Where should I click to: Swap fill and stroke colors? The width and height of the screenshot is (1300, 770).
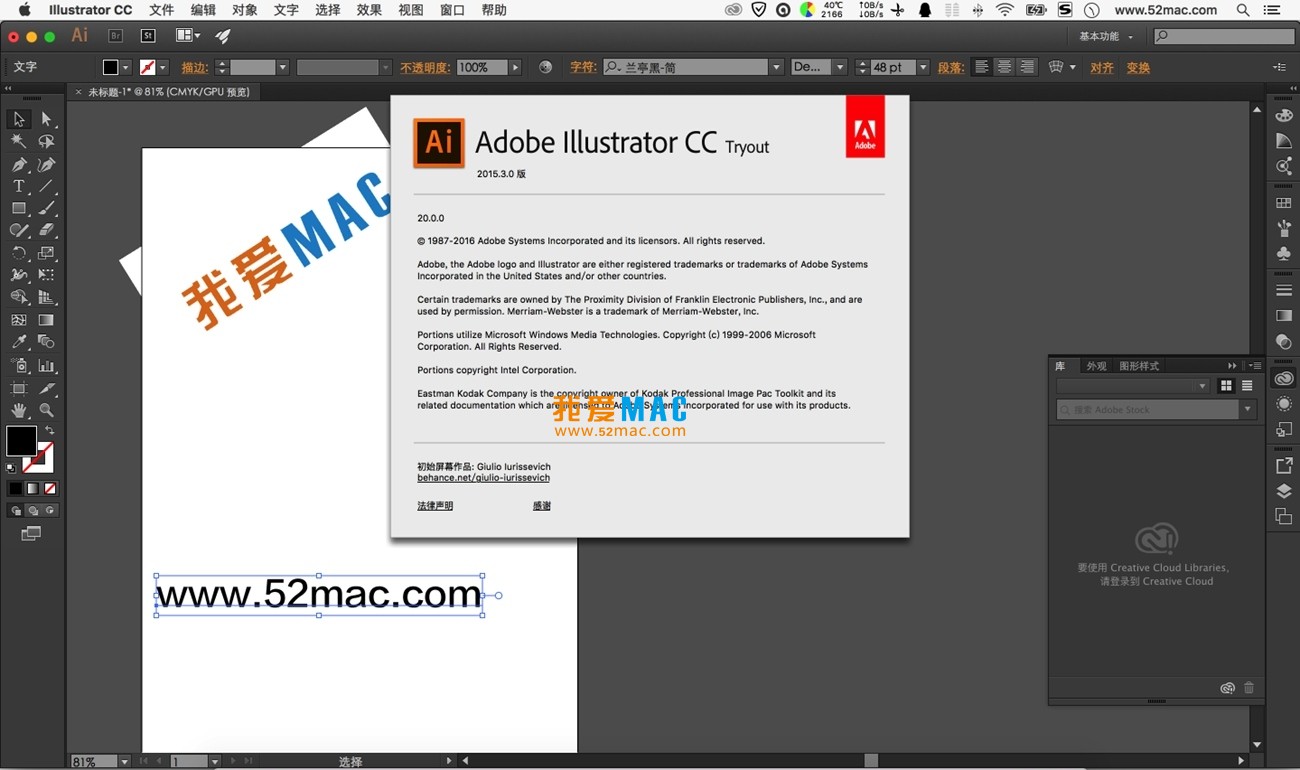click(49, 430)
